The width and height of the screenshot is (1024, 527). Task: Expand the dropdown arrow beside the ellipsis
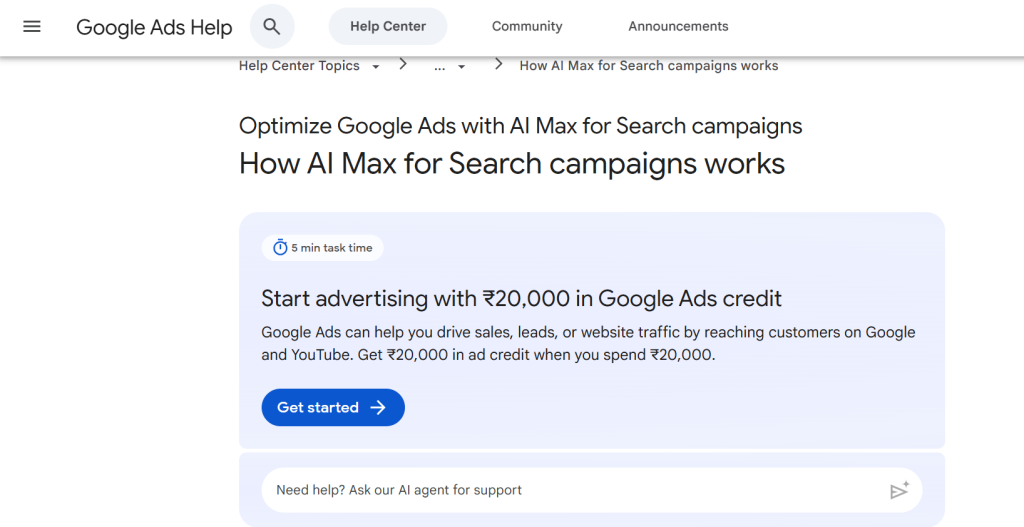click(462, 67)
